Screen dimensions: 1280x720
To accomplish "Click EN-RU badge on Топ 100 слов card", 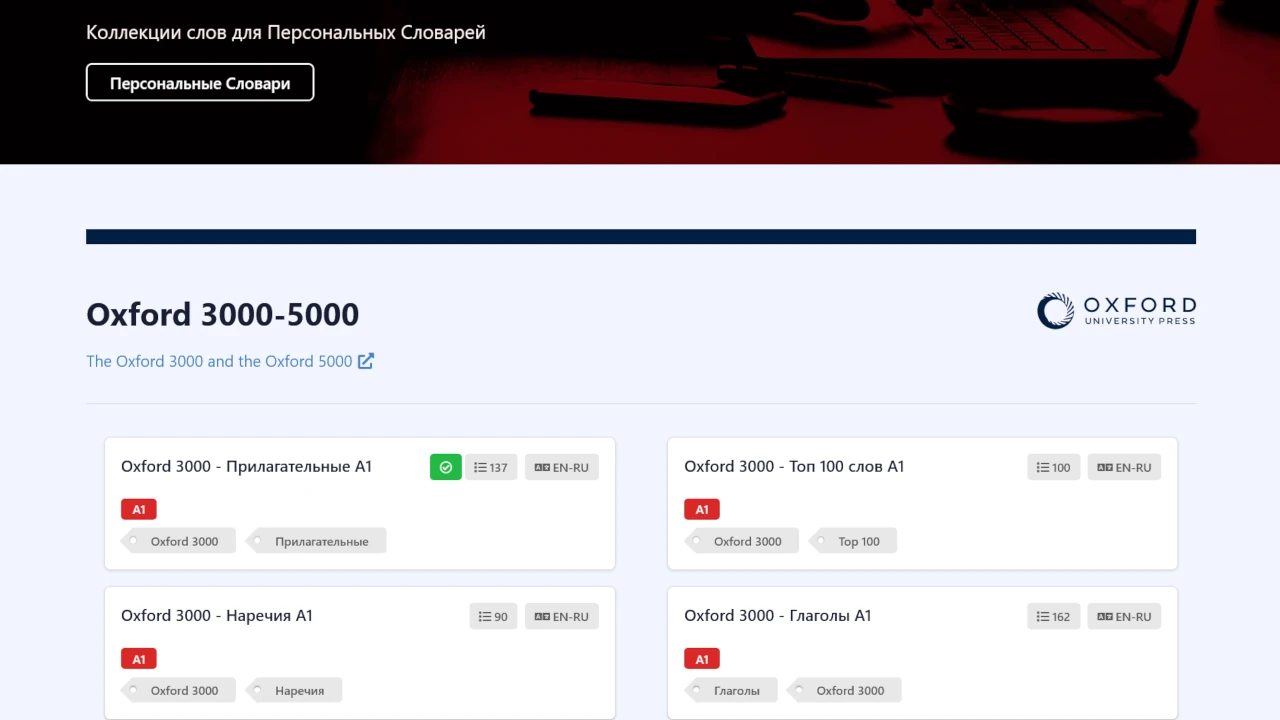I will (x=1125, y=467).
